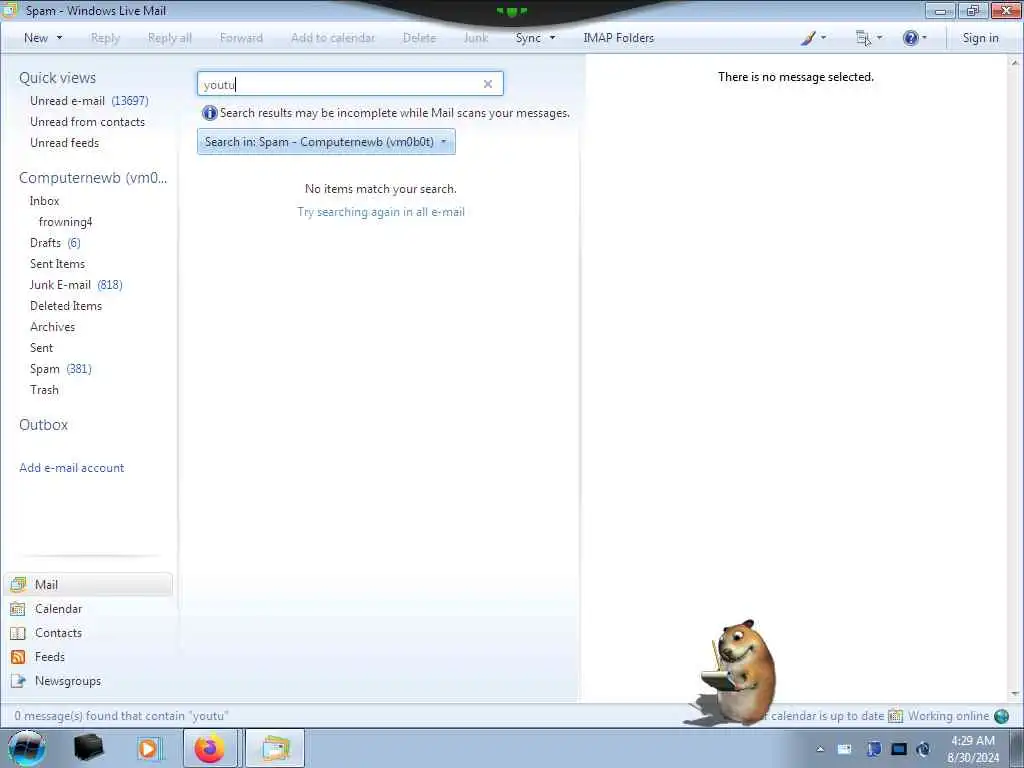
Task: Click Add to calendar in the toolbar
Action: coord(333,38)
